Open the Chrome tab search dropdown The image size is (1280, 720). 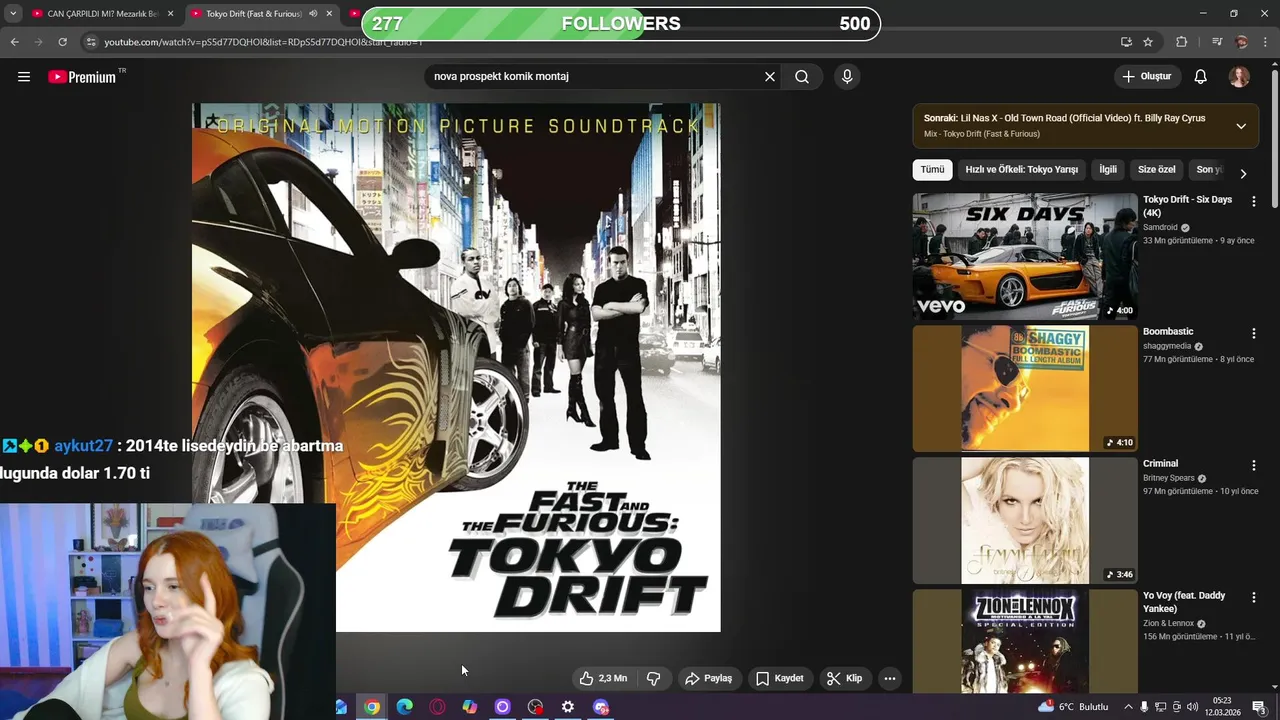(12, 14)
